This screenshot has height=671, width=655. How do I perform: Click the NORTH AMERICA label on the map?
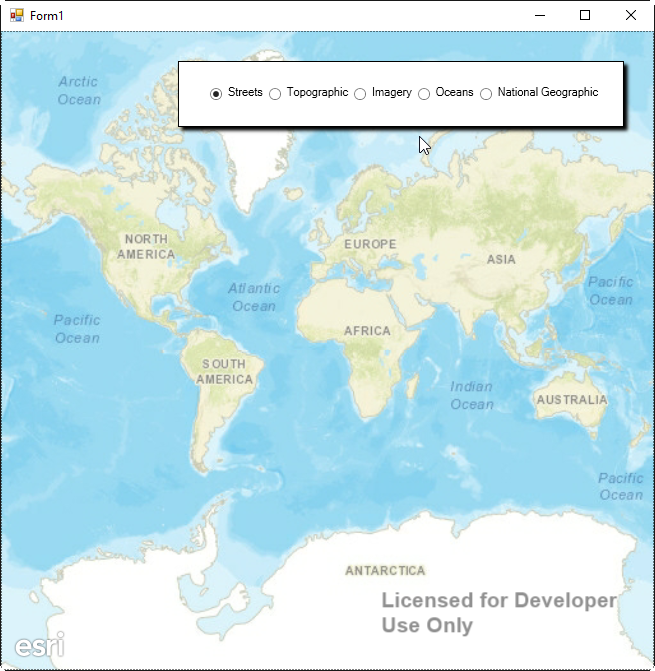tap(146, 246)
